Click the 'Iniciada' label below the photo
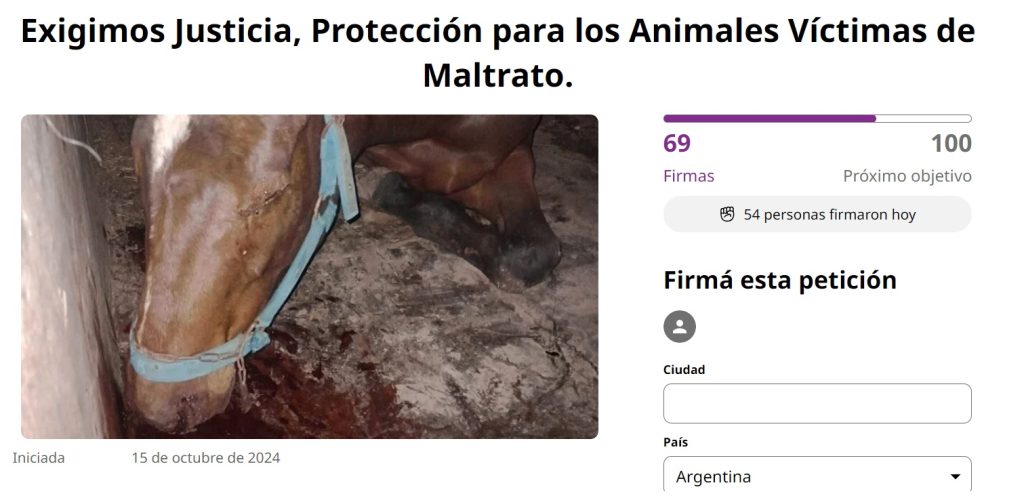This screenshot has width=1024, height=498. tap(39, 458)
